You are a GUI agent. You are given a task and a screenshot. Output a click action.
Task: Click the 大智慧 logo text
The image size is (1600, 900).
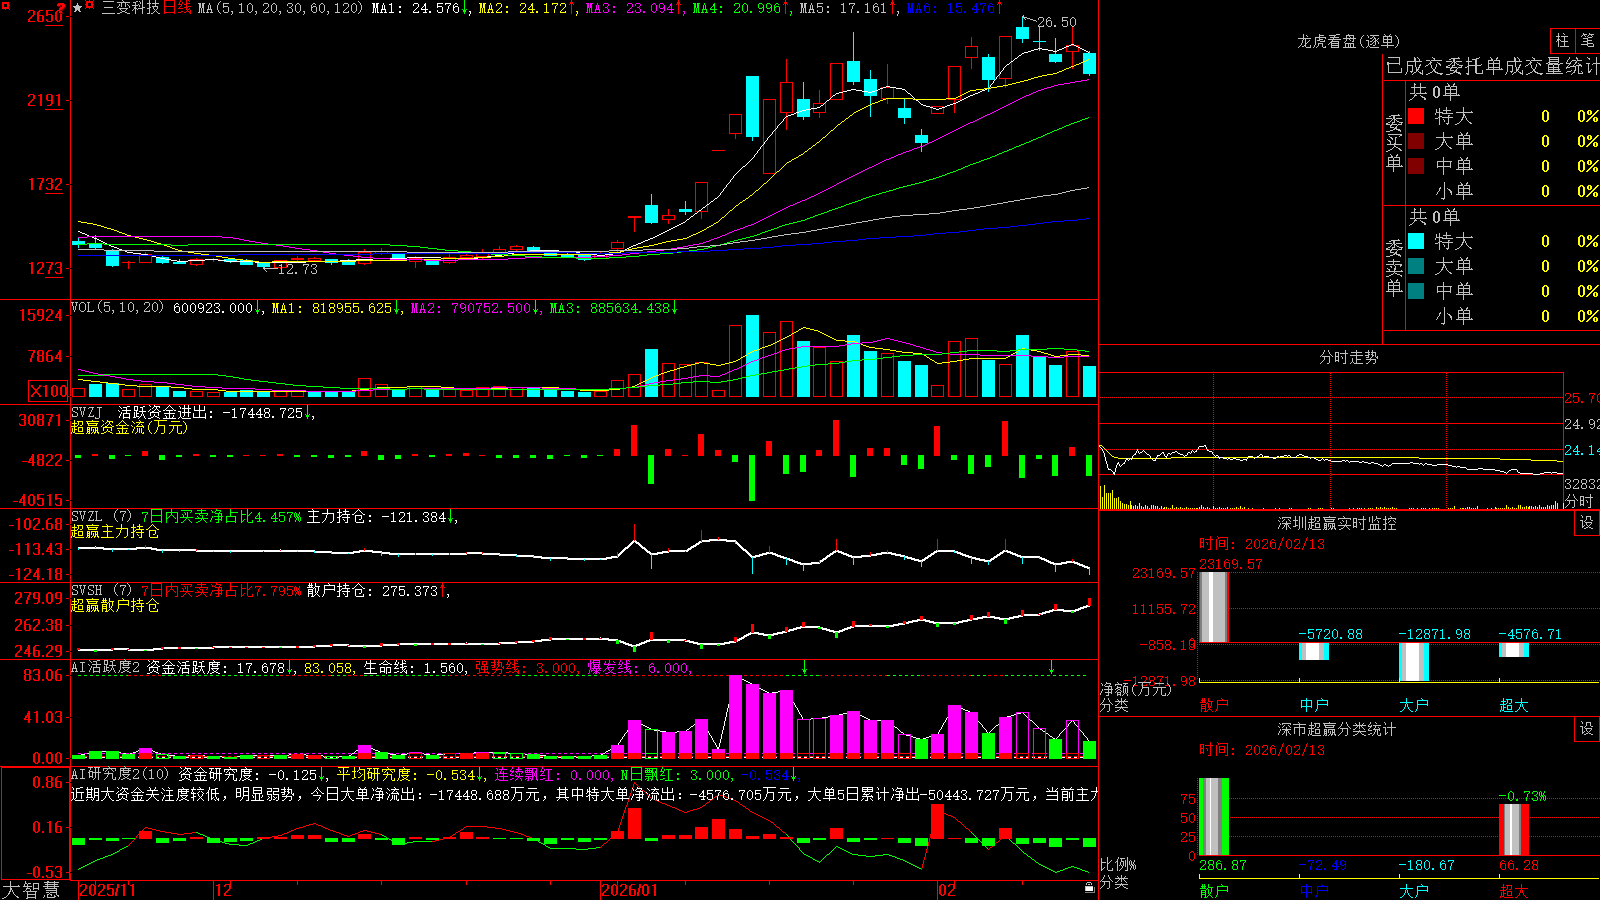[31, 890]
